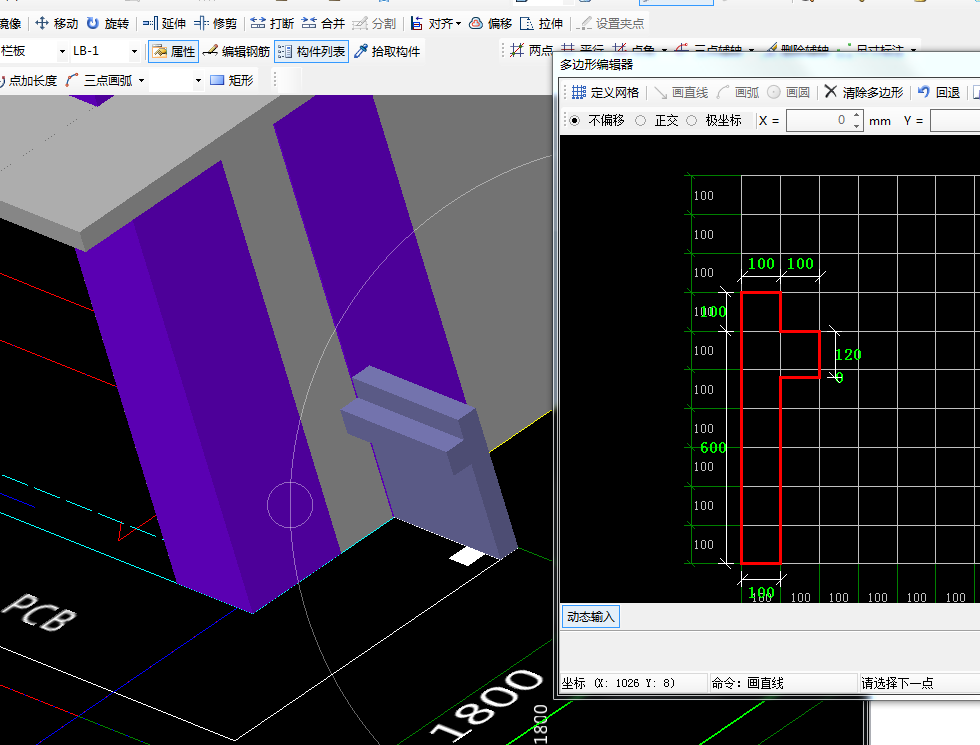The image size is (980, 745).
Task: Select 画弧 in polygon editor
Action: coord(738,92)
